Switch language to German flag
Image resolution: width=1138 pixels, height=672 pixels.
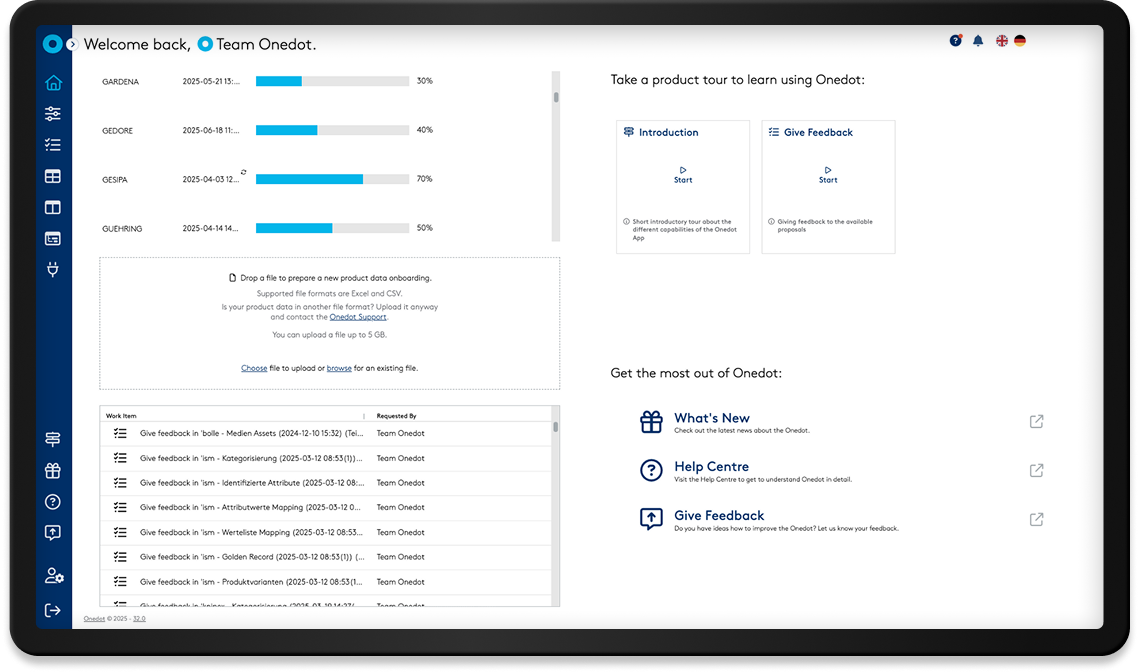coord(1020,41)
